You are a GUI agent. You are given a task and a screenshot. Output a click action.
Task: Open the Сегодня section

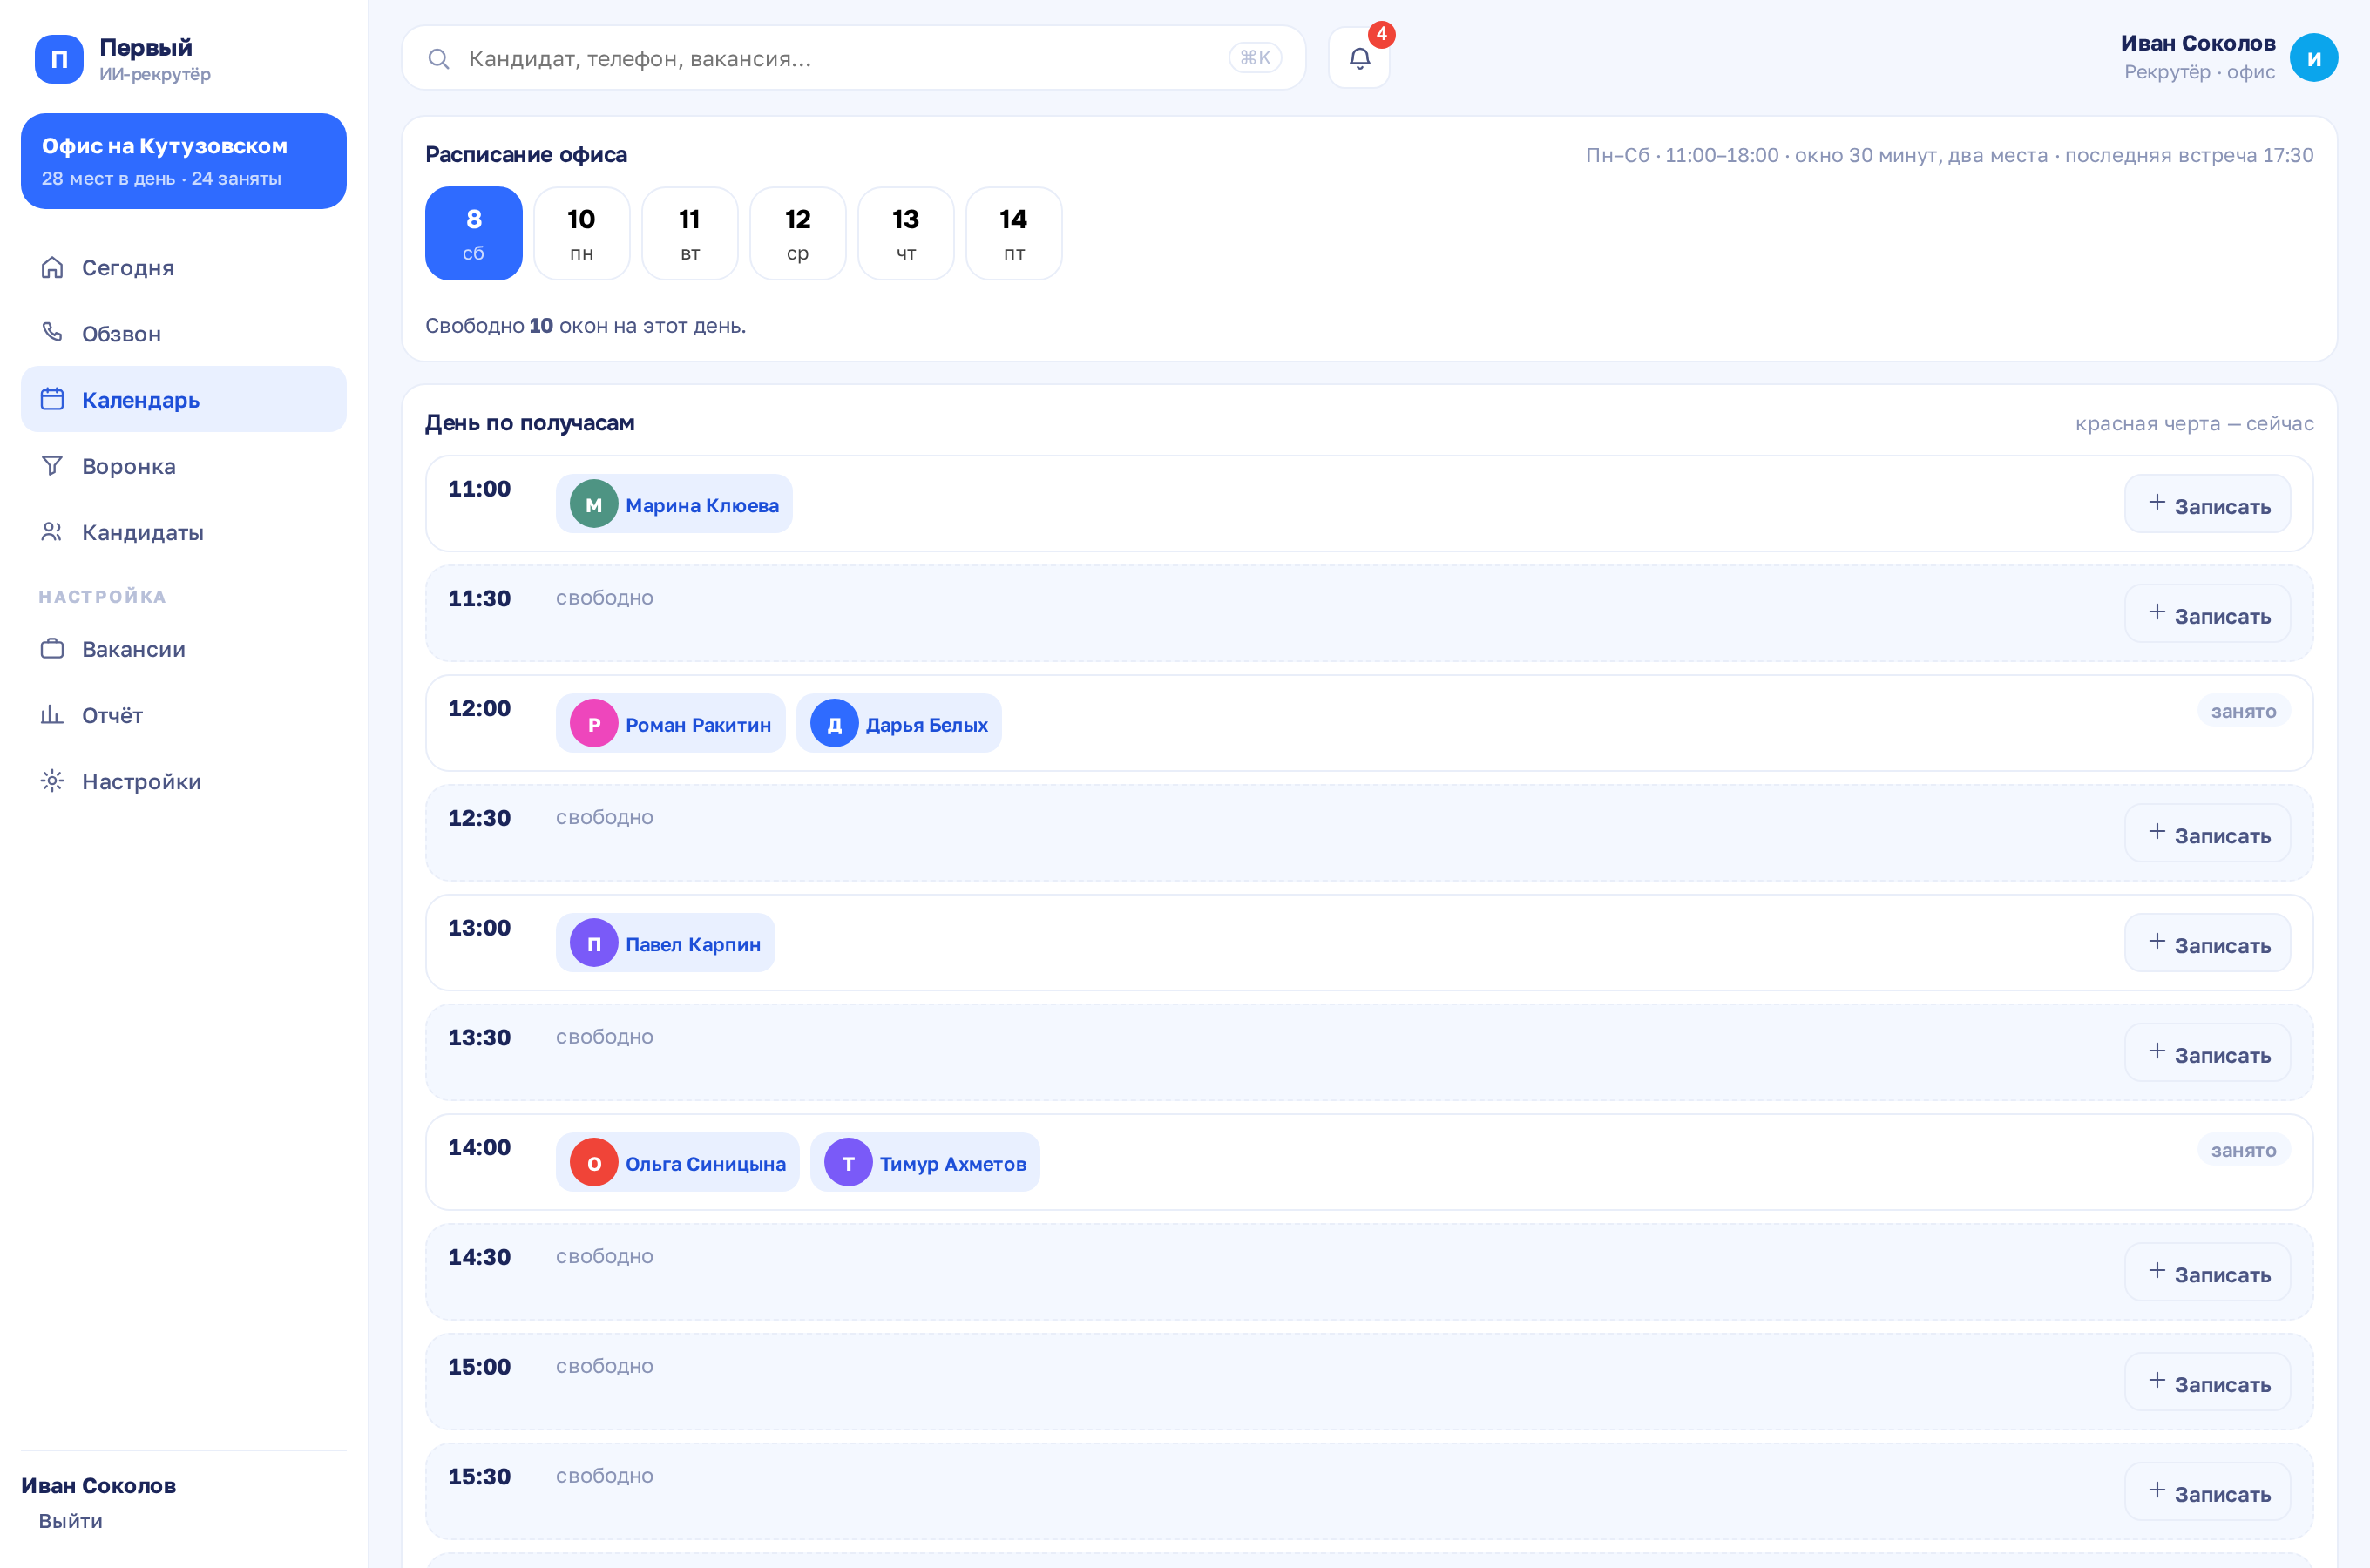184,267
